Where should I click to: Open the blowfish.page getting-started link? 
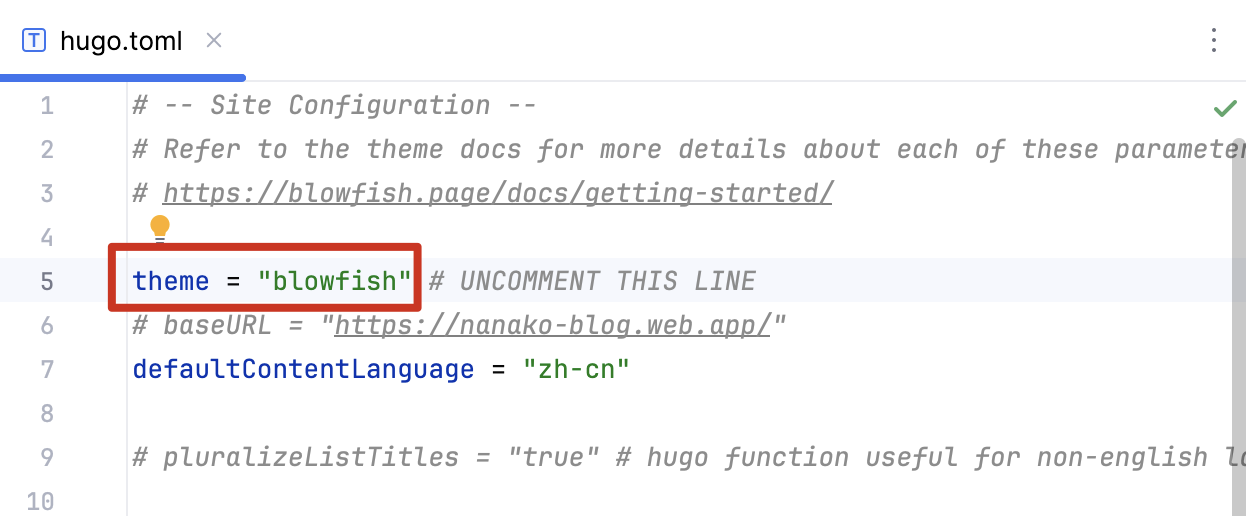point(497,193)
